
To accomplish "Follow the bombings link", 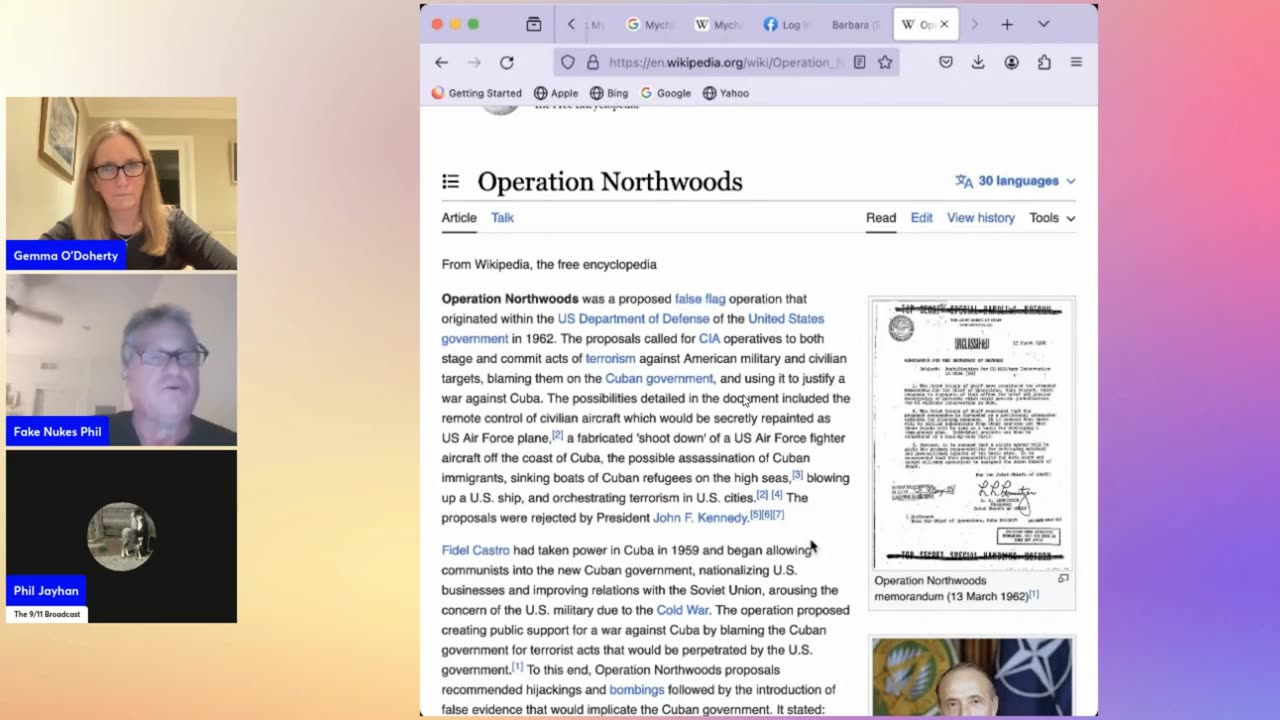I will pyautogui.click(x=637, y=690).
